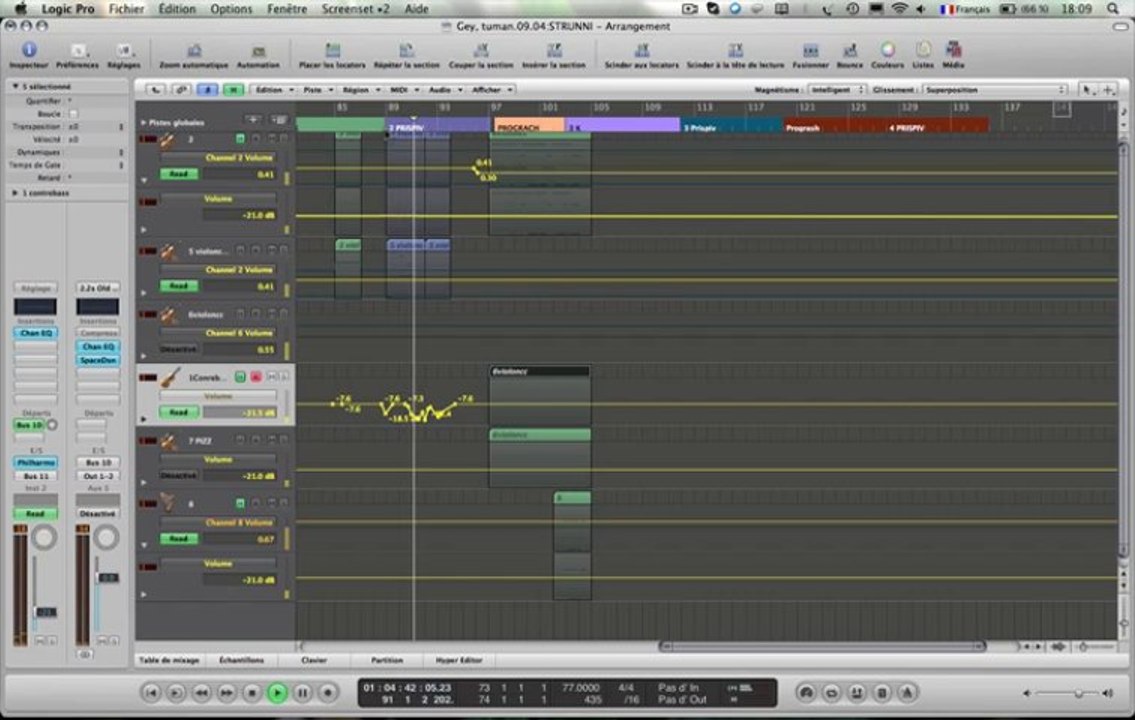Switch to the Partition tab
The width and height of the screenshot is (1135, 720).
click(x=387, y=660)
